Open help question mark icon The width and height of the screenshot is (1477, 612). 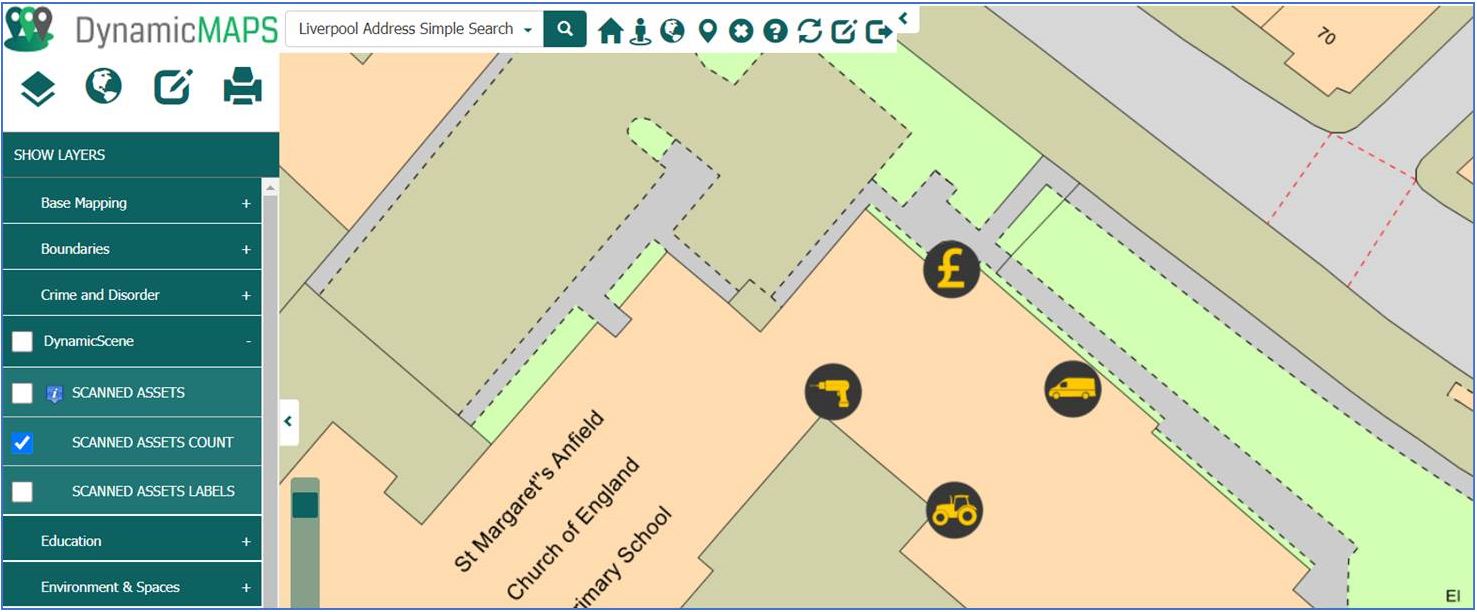point(775,31)
